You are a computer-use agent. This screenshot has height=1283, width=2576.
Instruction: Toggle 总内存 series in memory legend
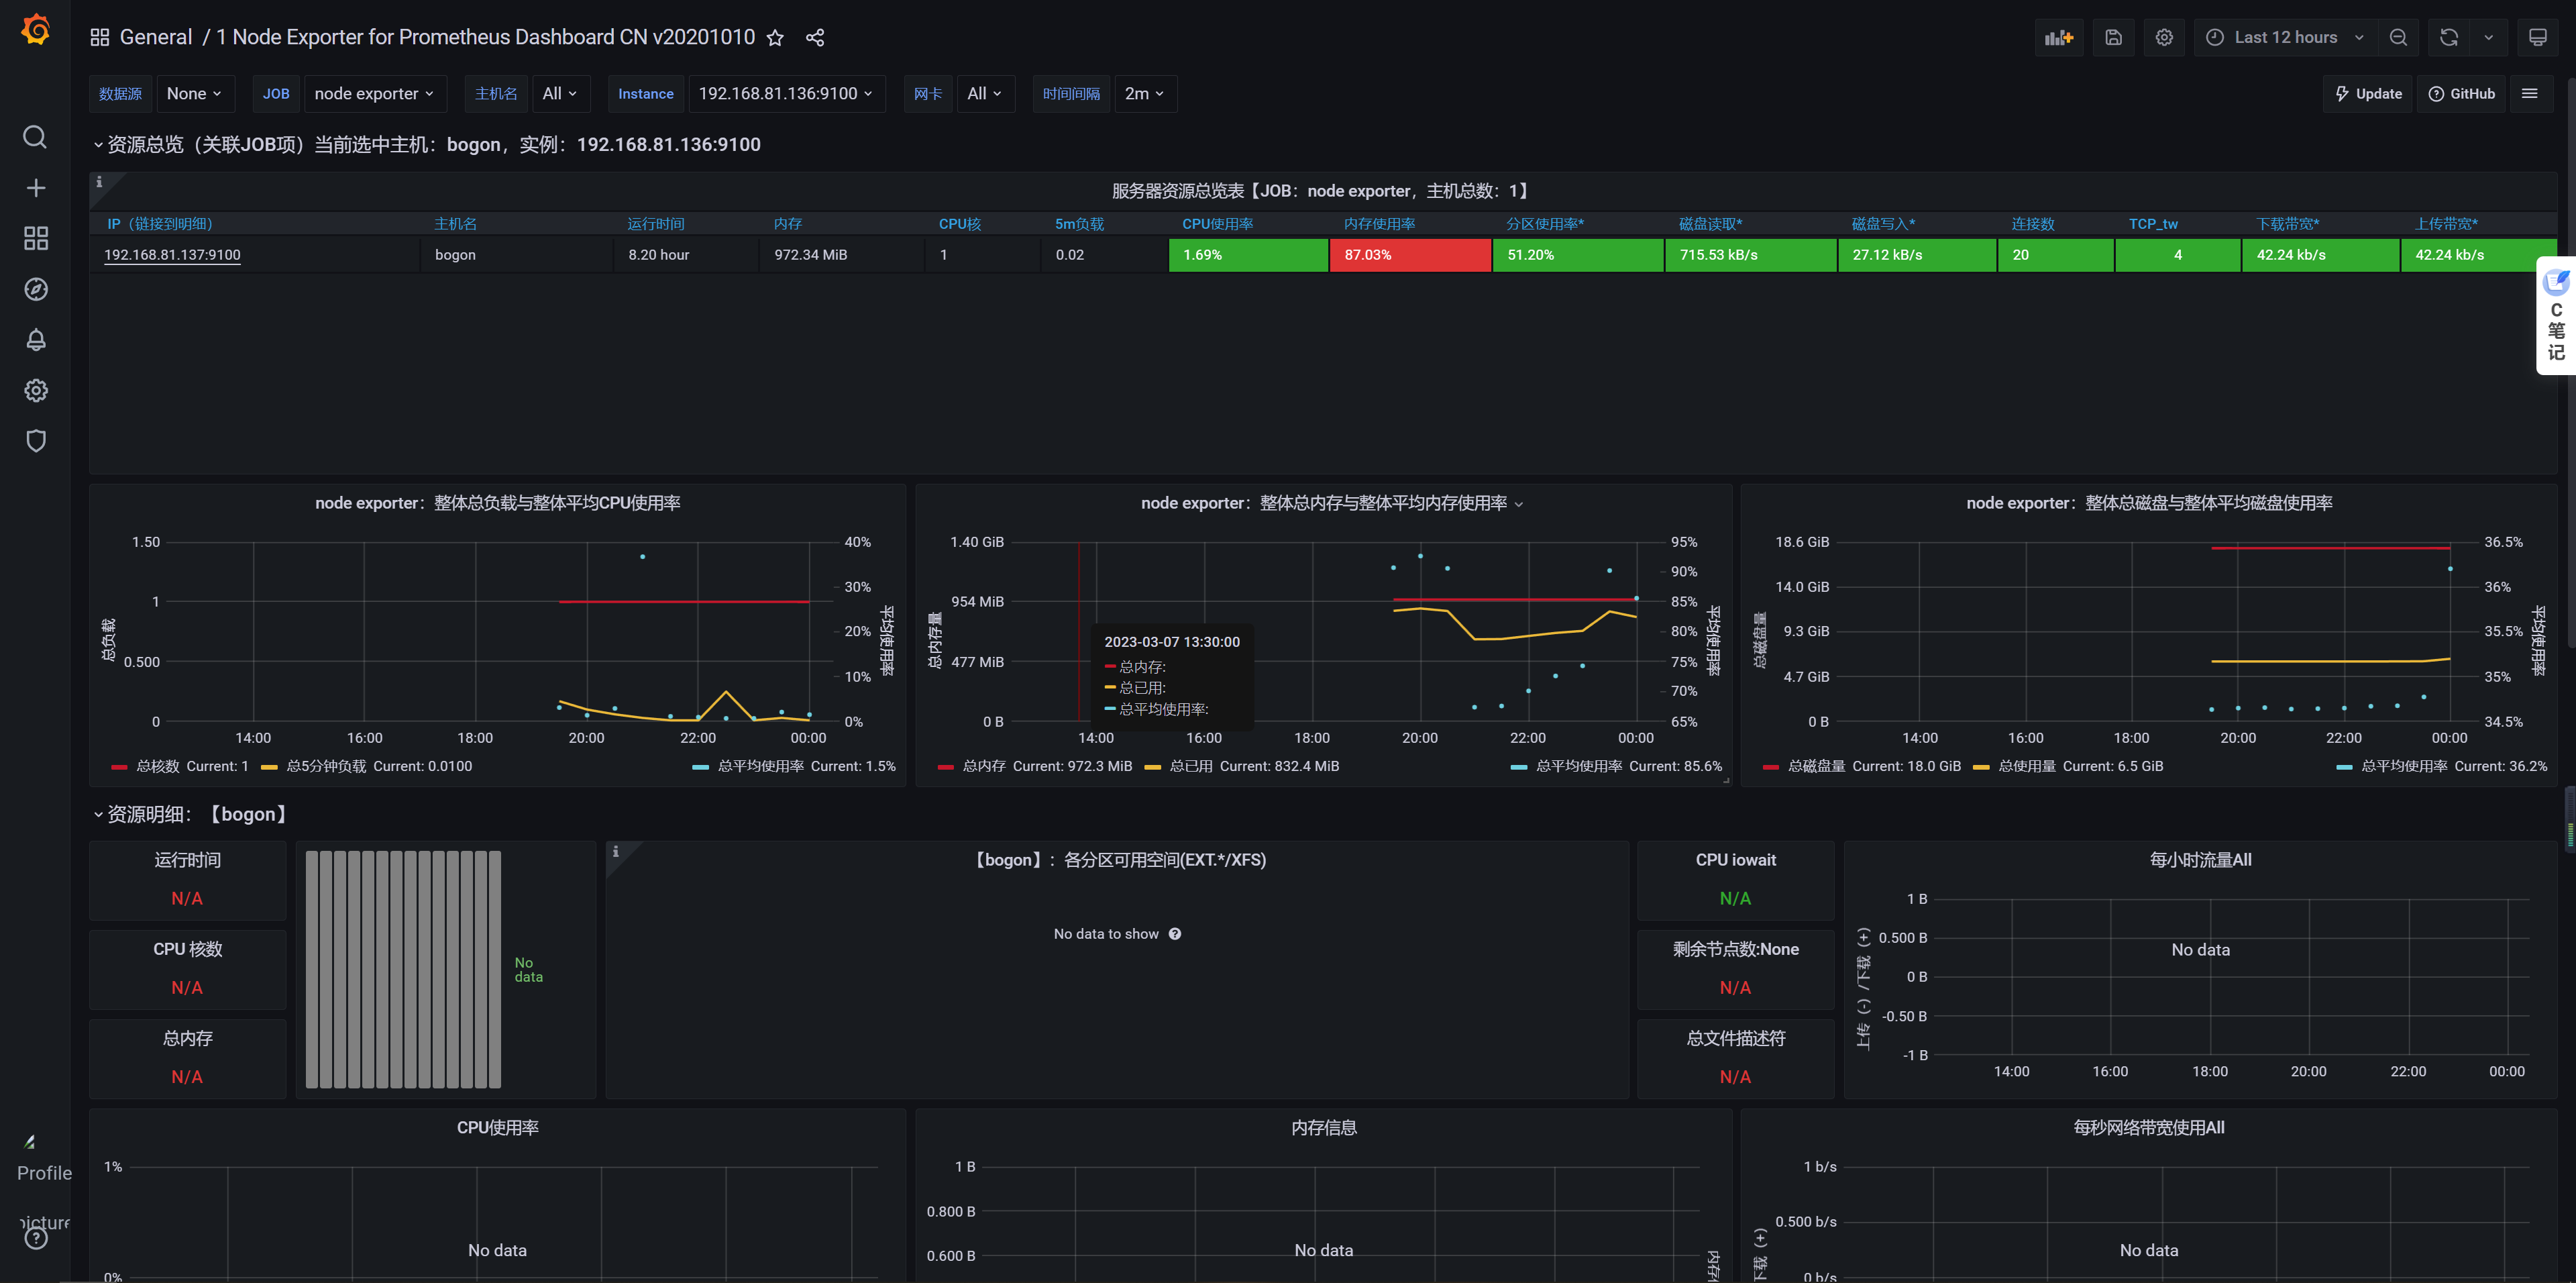click(x=984, y=766)
